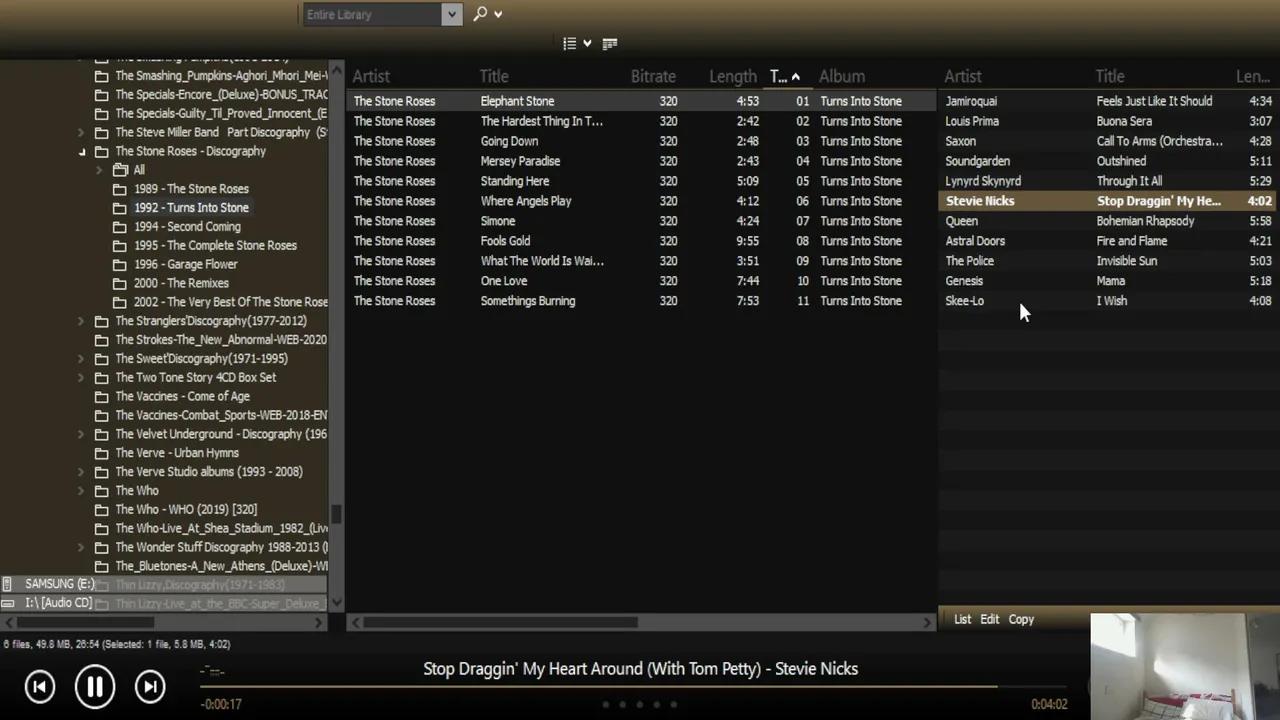Sort tracks by the Album column header
The width and height of the screenshot is (1280, 720).
[842, 76]
